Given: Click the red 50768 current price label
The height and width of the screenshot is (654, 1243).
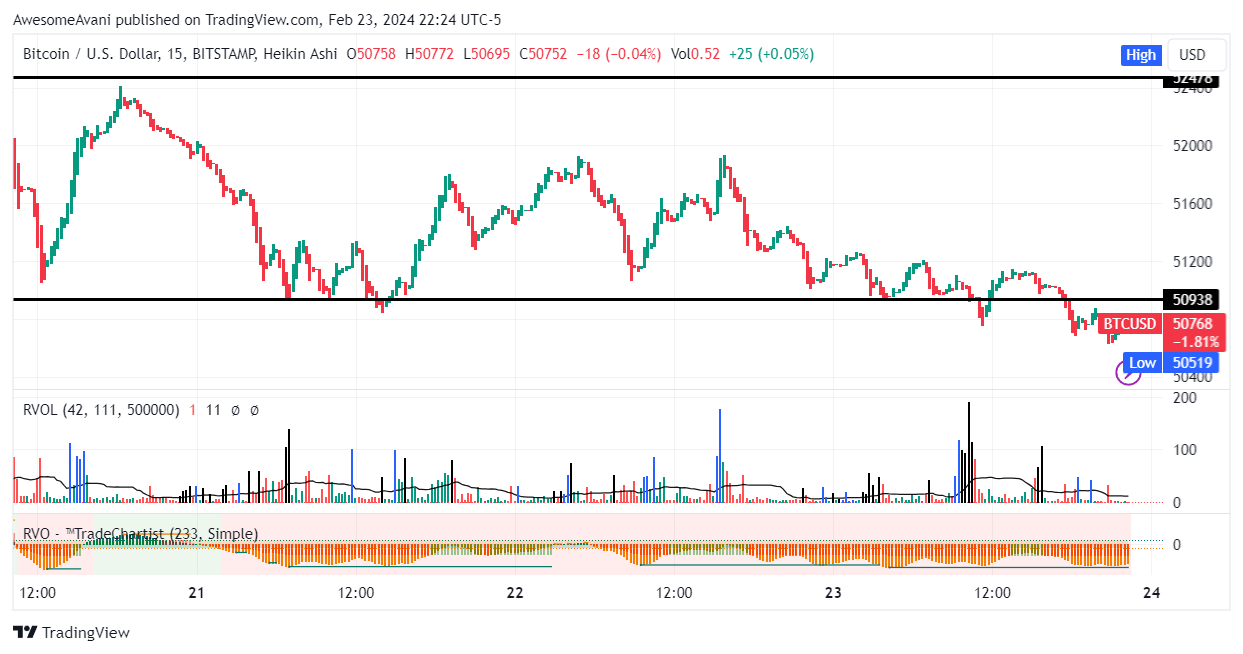Looking at the screenshot, I should 1192,324.
